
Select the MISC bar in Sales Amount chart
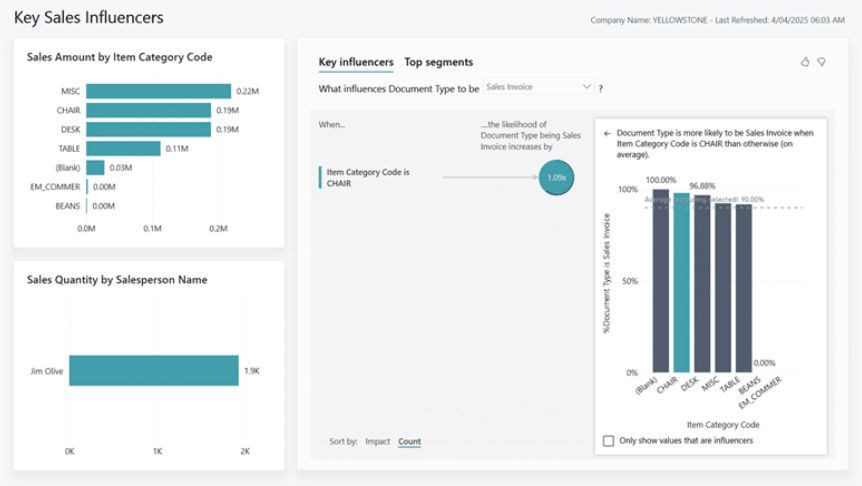pyautogui.click(x=158, y=91)
